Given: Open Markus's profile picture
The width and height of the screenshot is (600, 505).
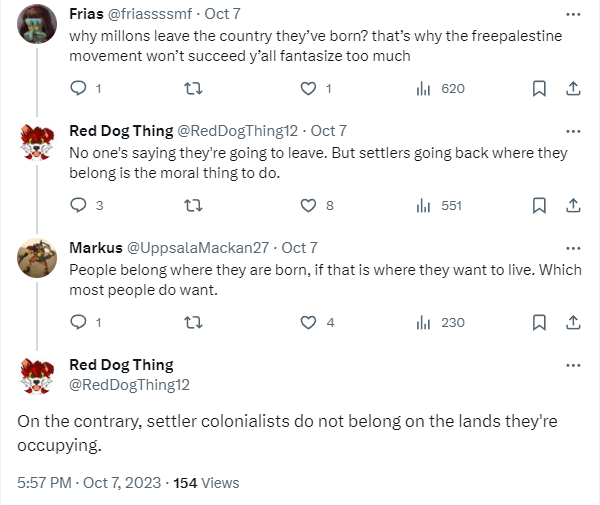Looking at the screenshot, I should (37, 260).
